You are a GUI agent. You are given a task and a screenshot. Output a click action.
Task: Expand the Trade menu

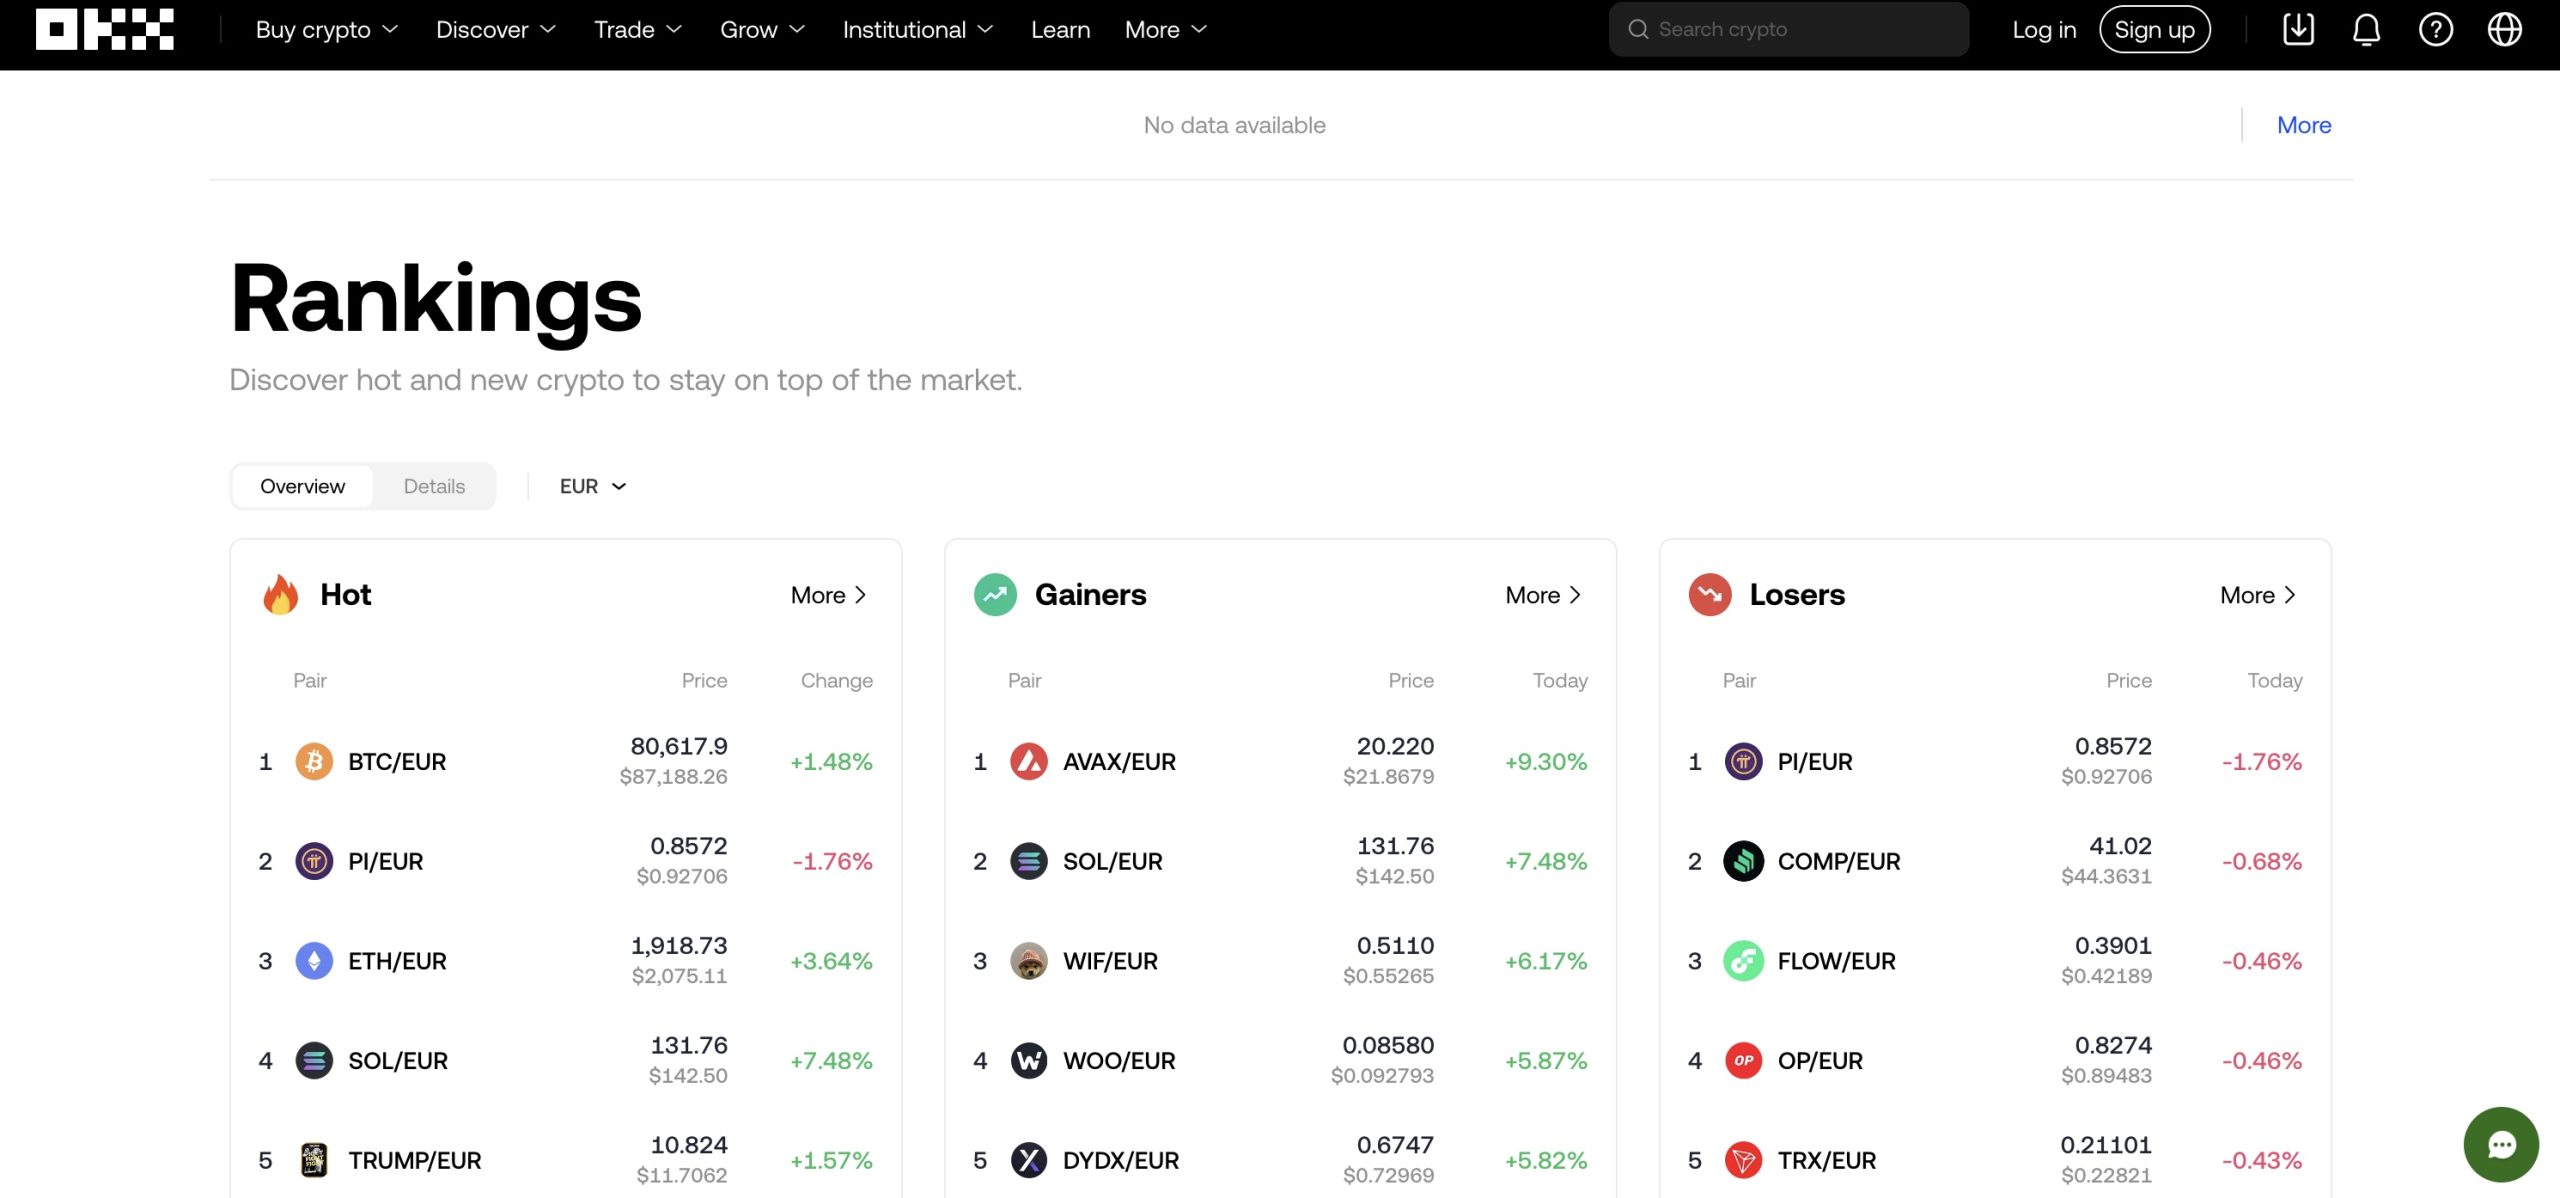(x=638, y=29)
